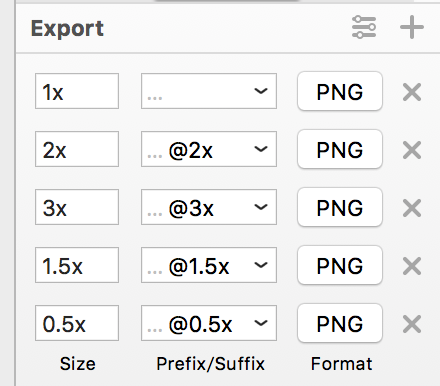Remove the 1.5x export row

point(412,266)
